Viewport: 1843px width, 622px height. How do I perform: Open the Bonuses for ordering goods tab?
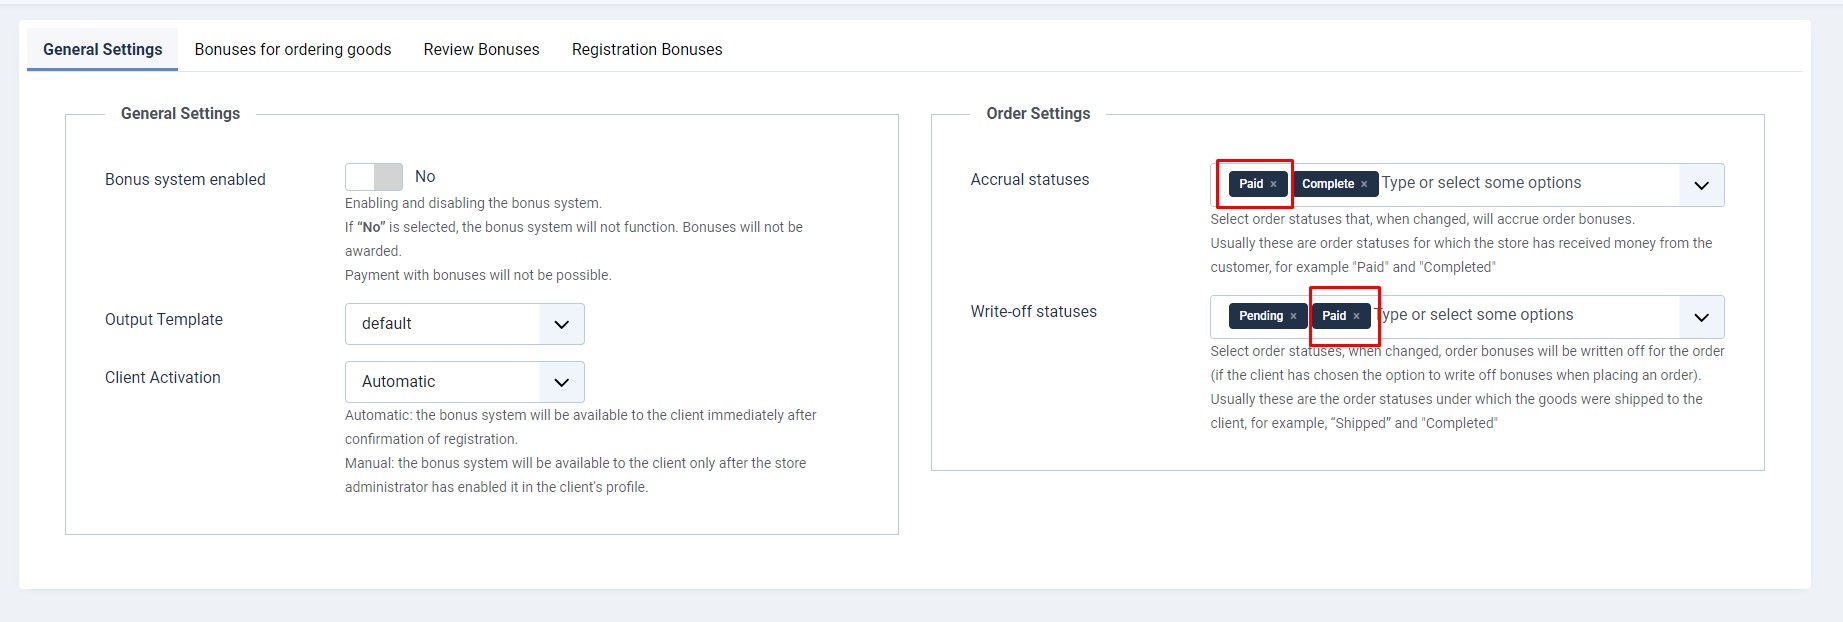[293, 49]
